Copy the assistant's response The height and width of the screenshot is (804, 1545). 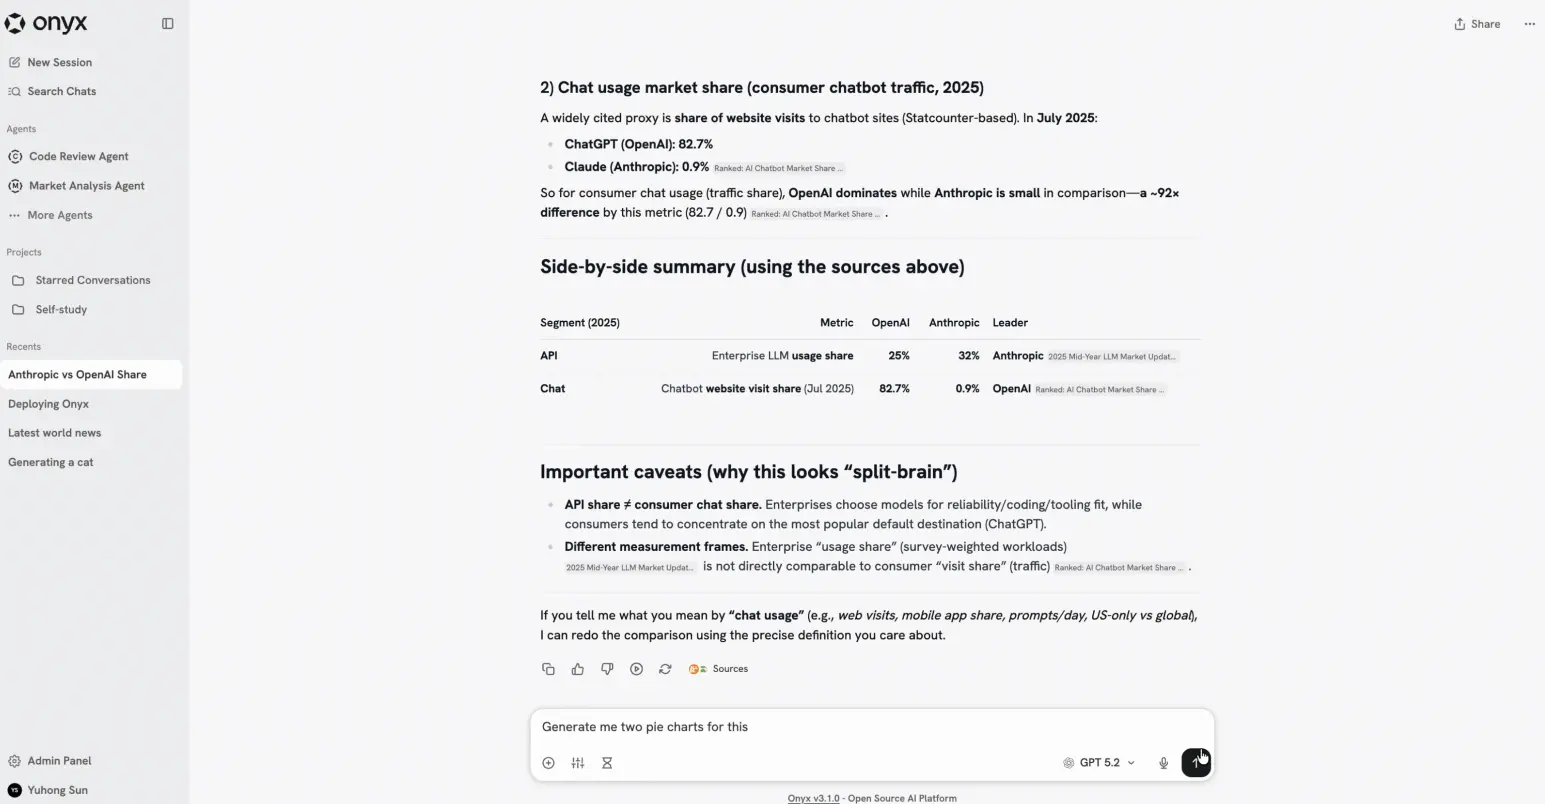[548, 668]
